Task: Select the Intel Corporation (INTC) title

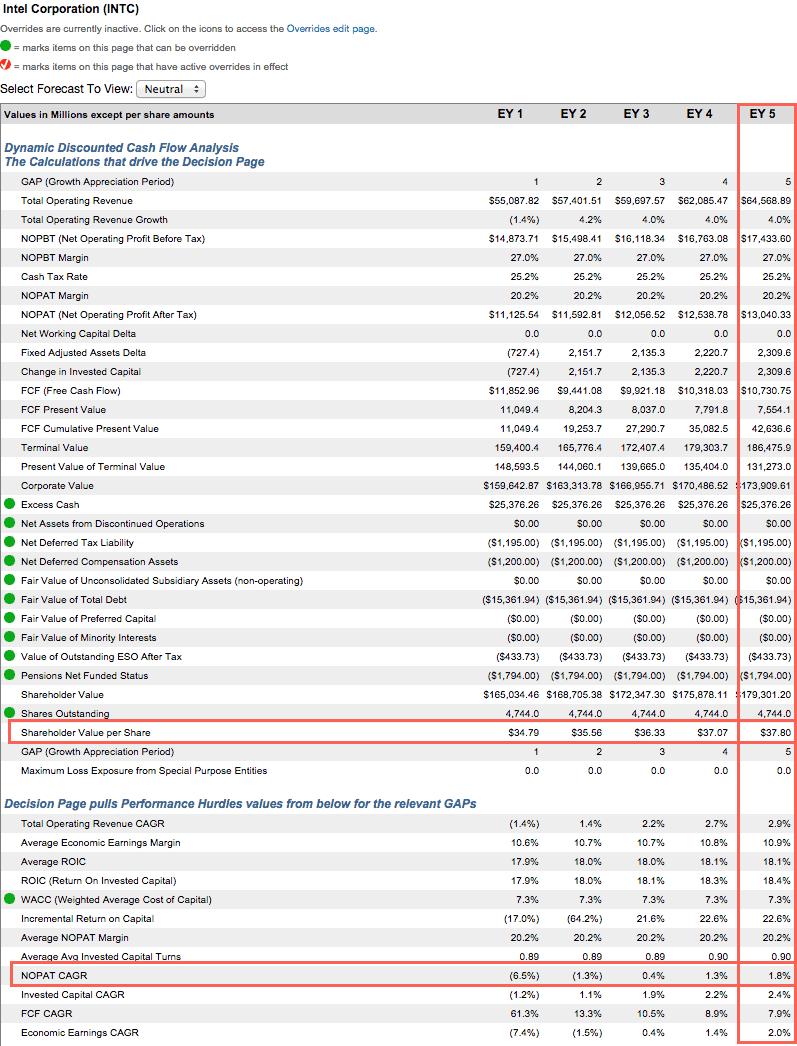Action: point(69,9)
